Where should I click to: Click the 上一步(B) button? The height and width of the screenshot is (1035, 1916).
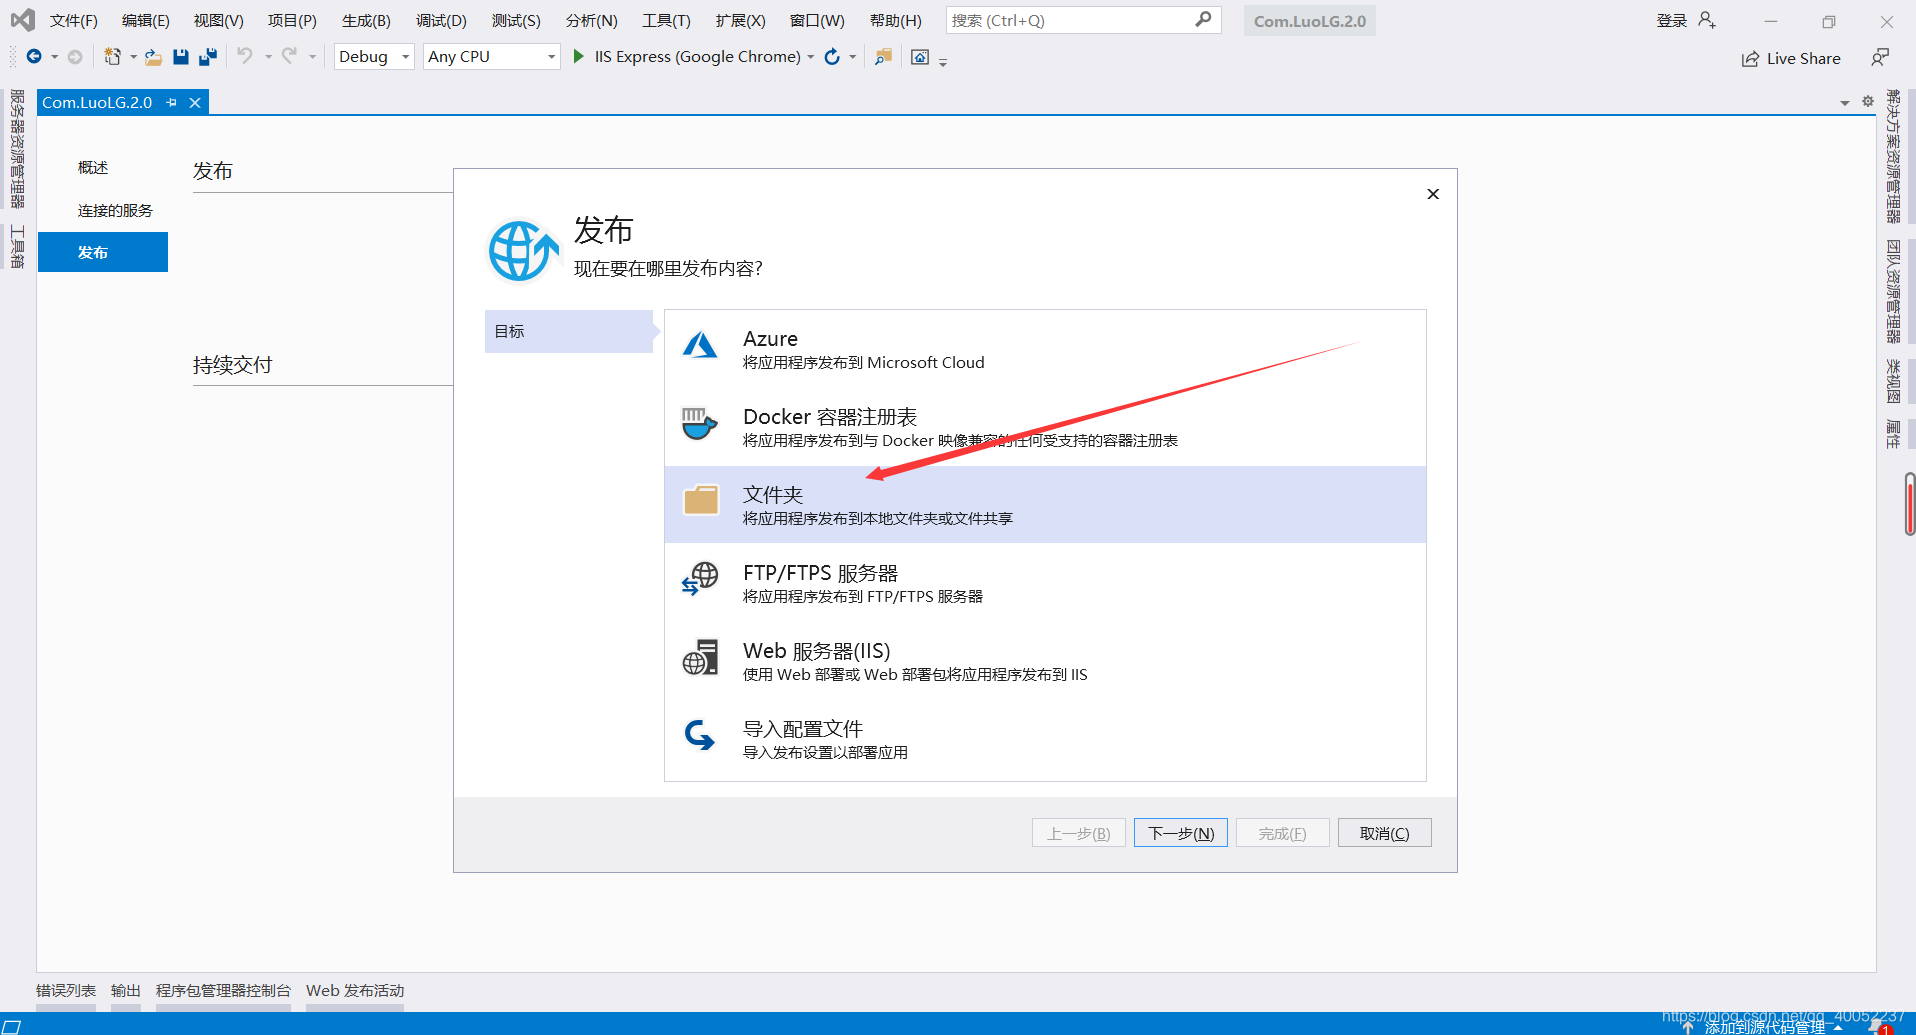tap(1079, 833)
